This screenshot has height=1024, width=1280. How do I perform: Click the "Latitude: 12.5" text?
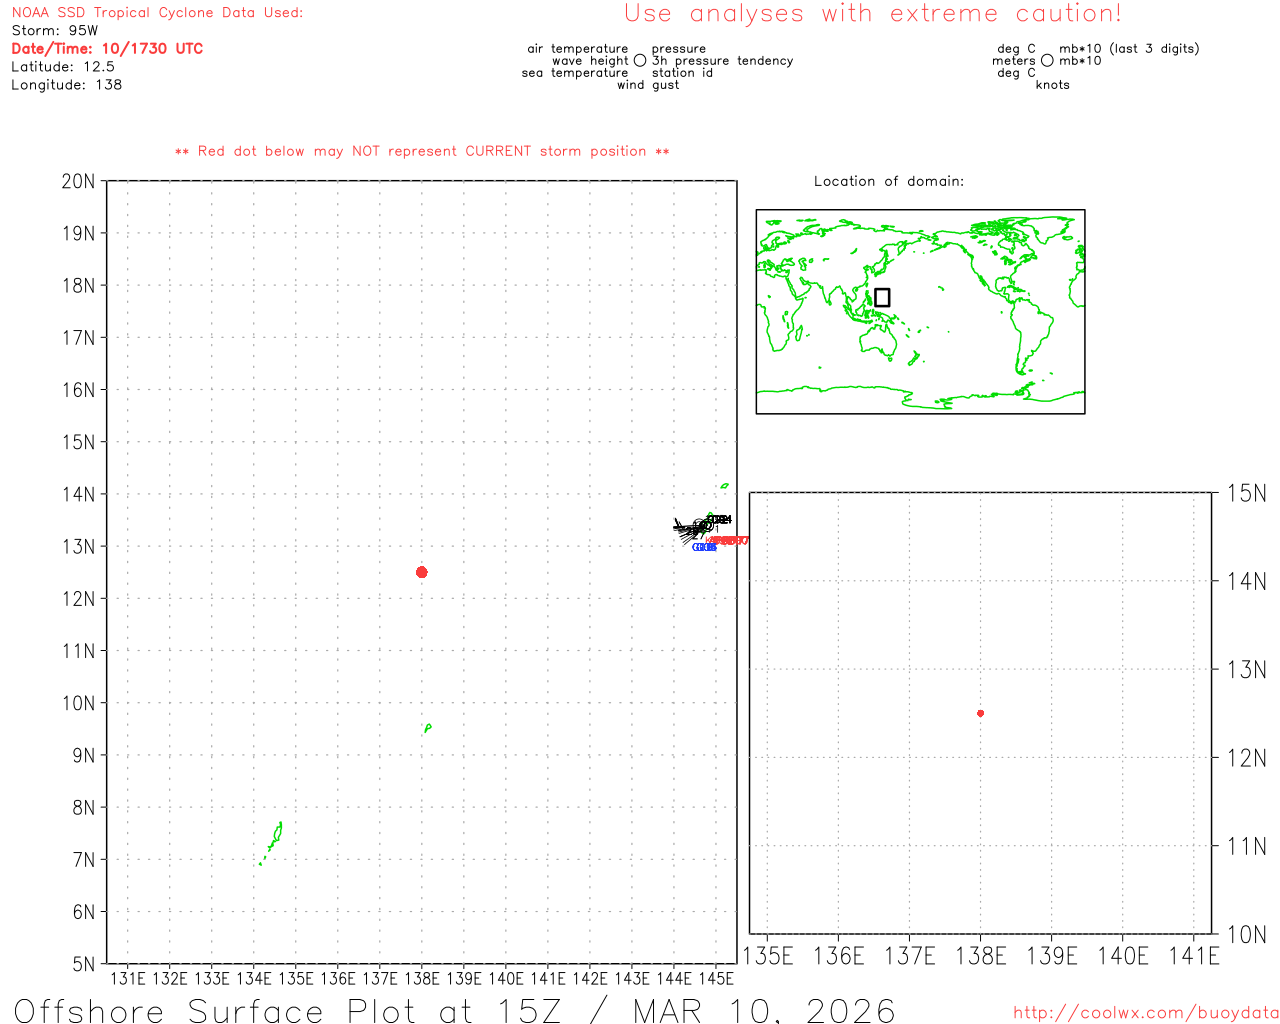coord(63,66)
